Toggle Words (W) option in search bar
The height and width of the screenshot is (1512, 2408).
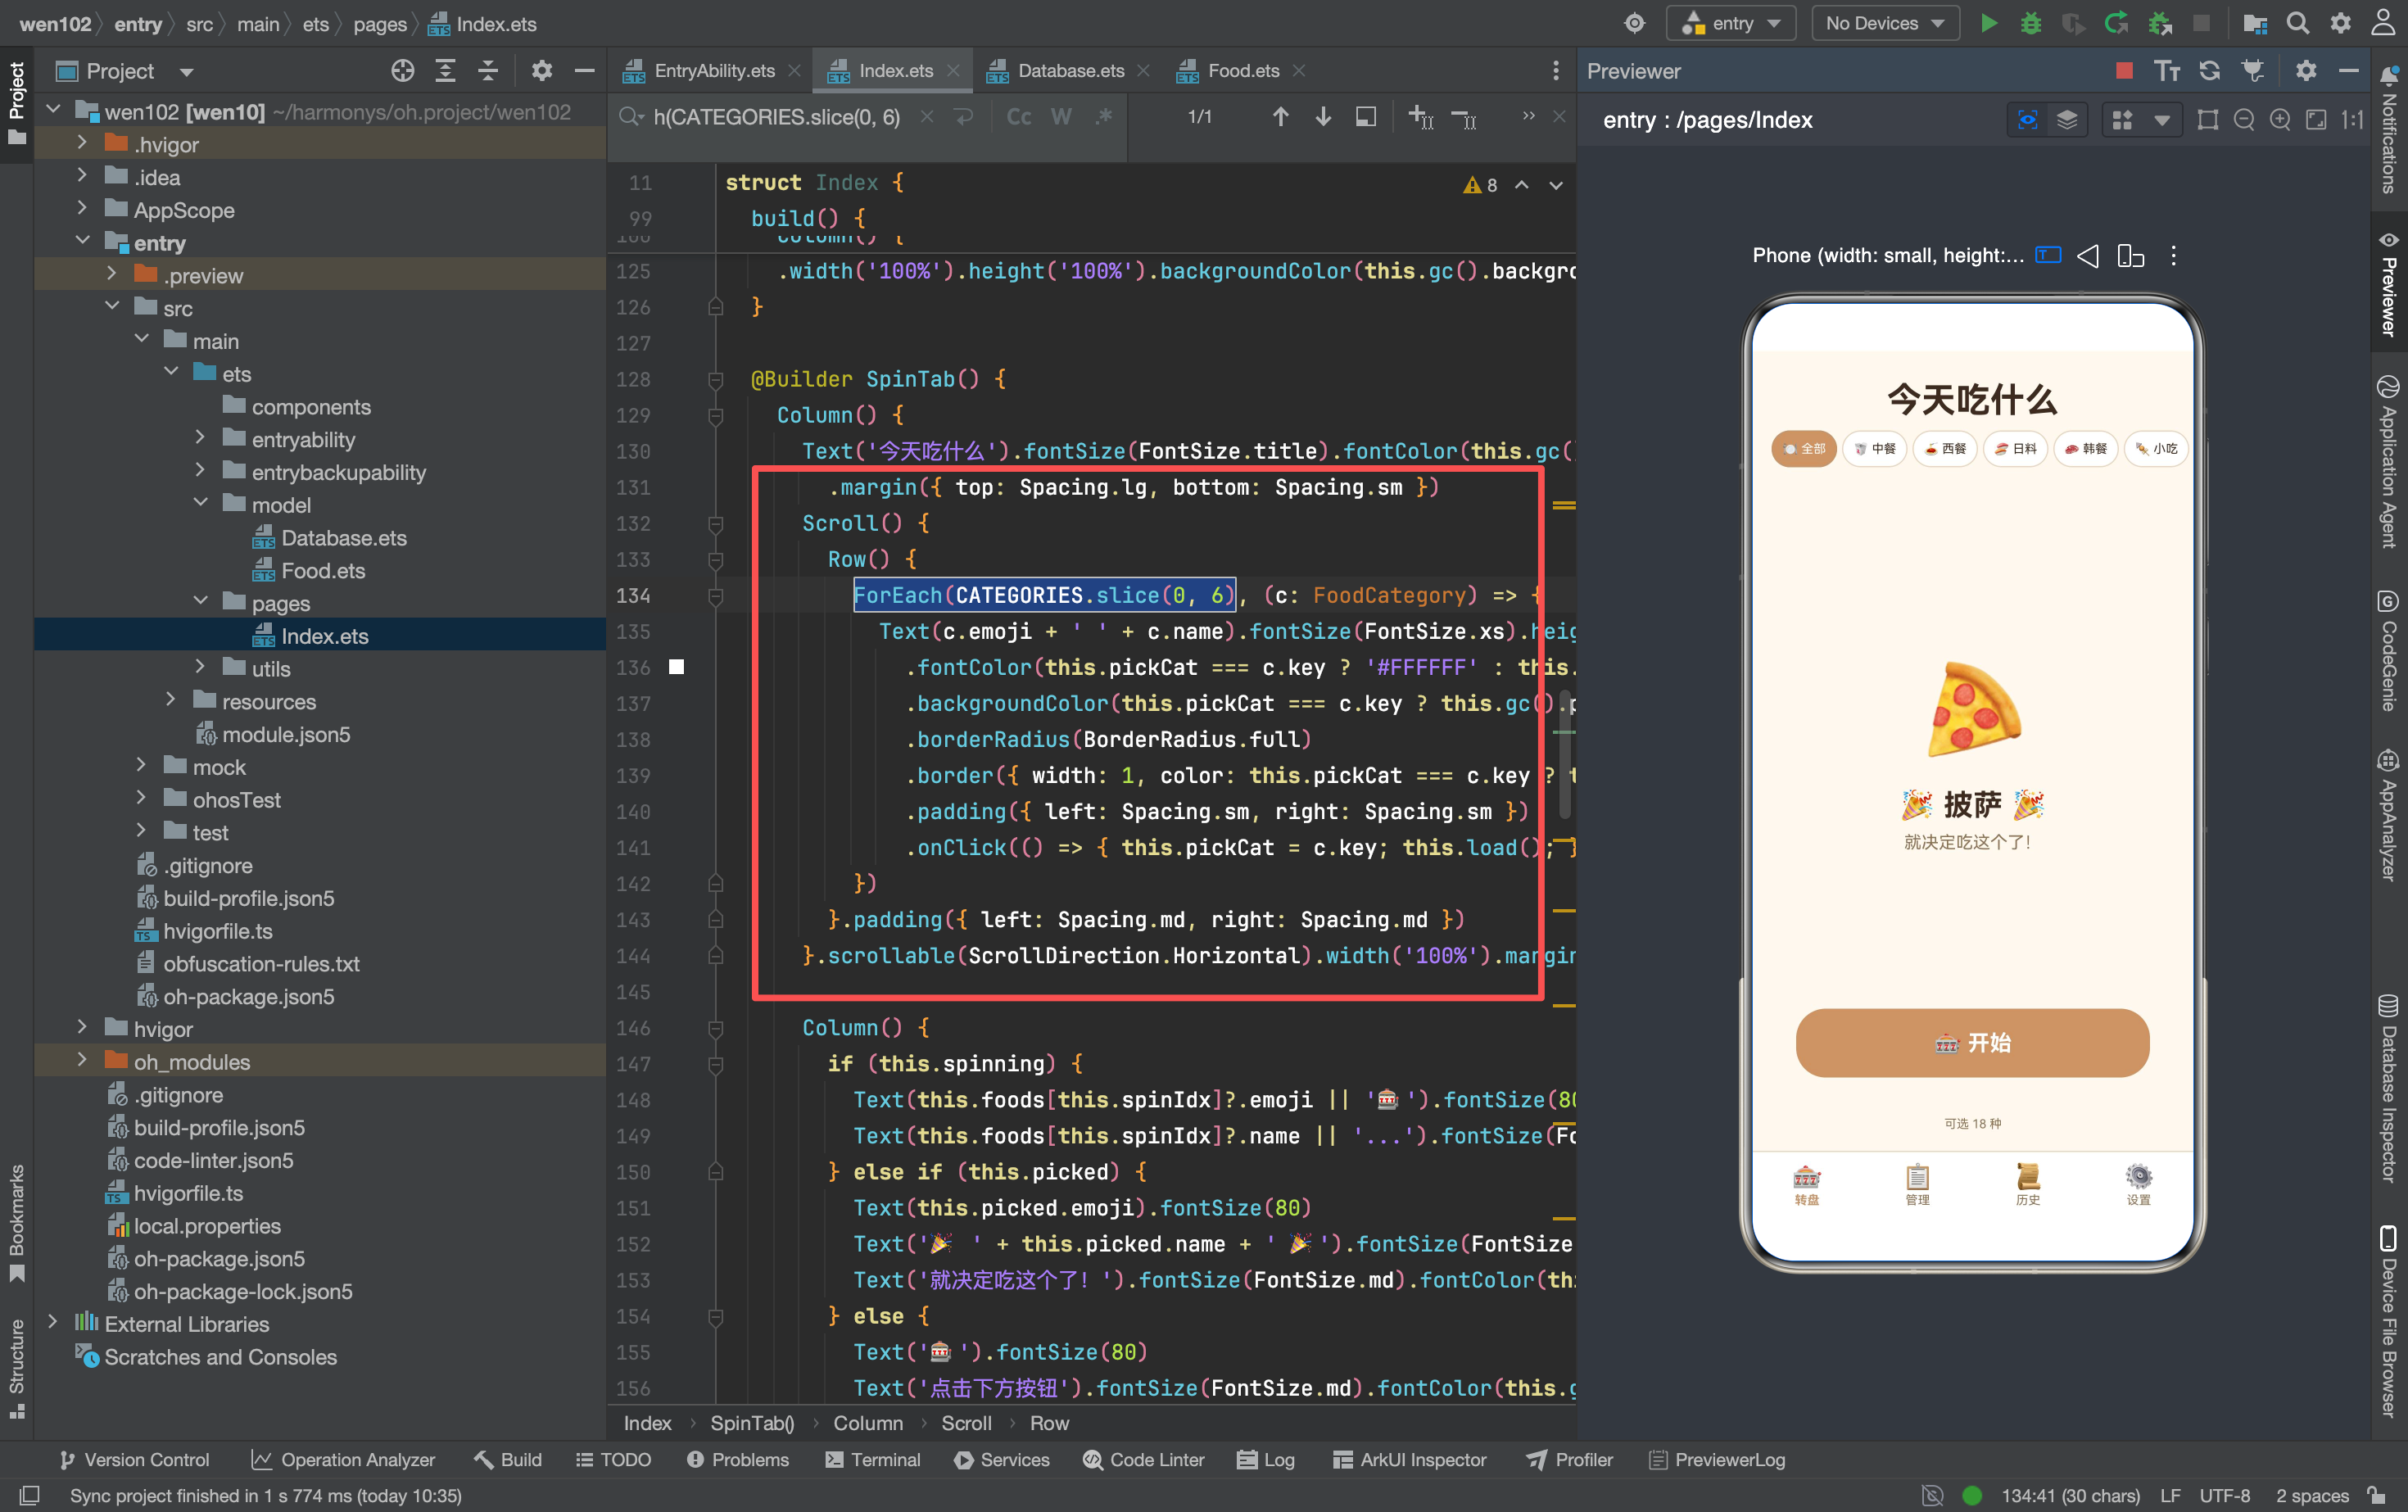tap(1061, 117)
